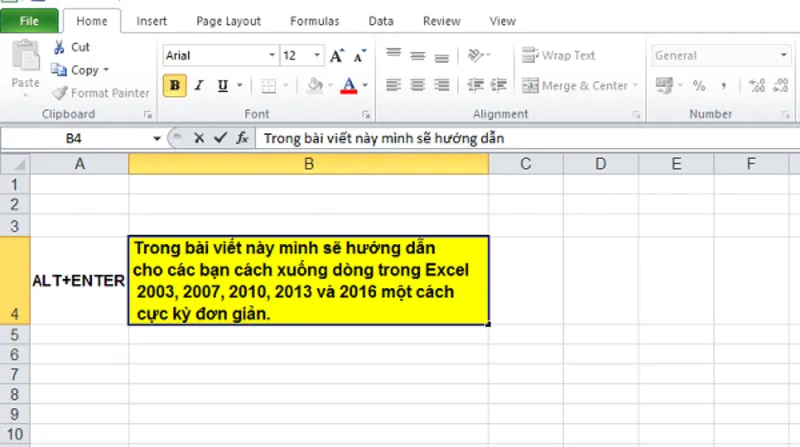800x447 pixels.
Task: Select row 1 header
Action: (15, 185)
